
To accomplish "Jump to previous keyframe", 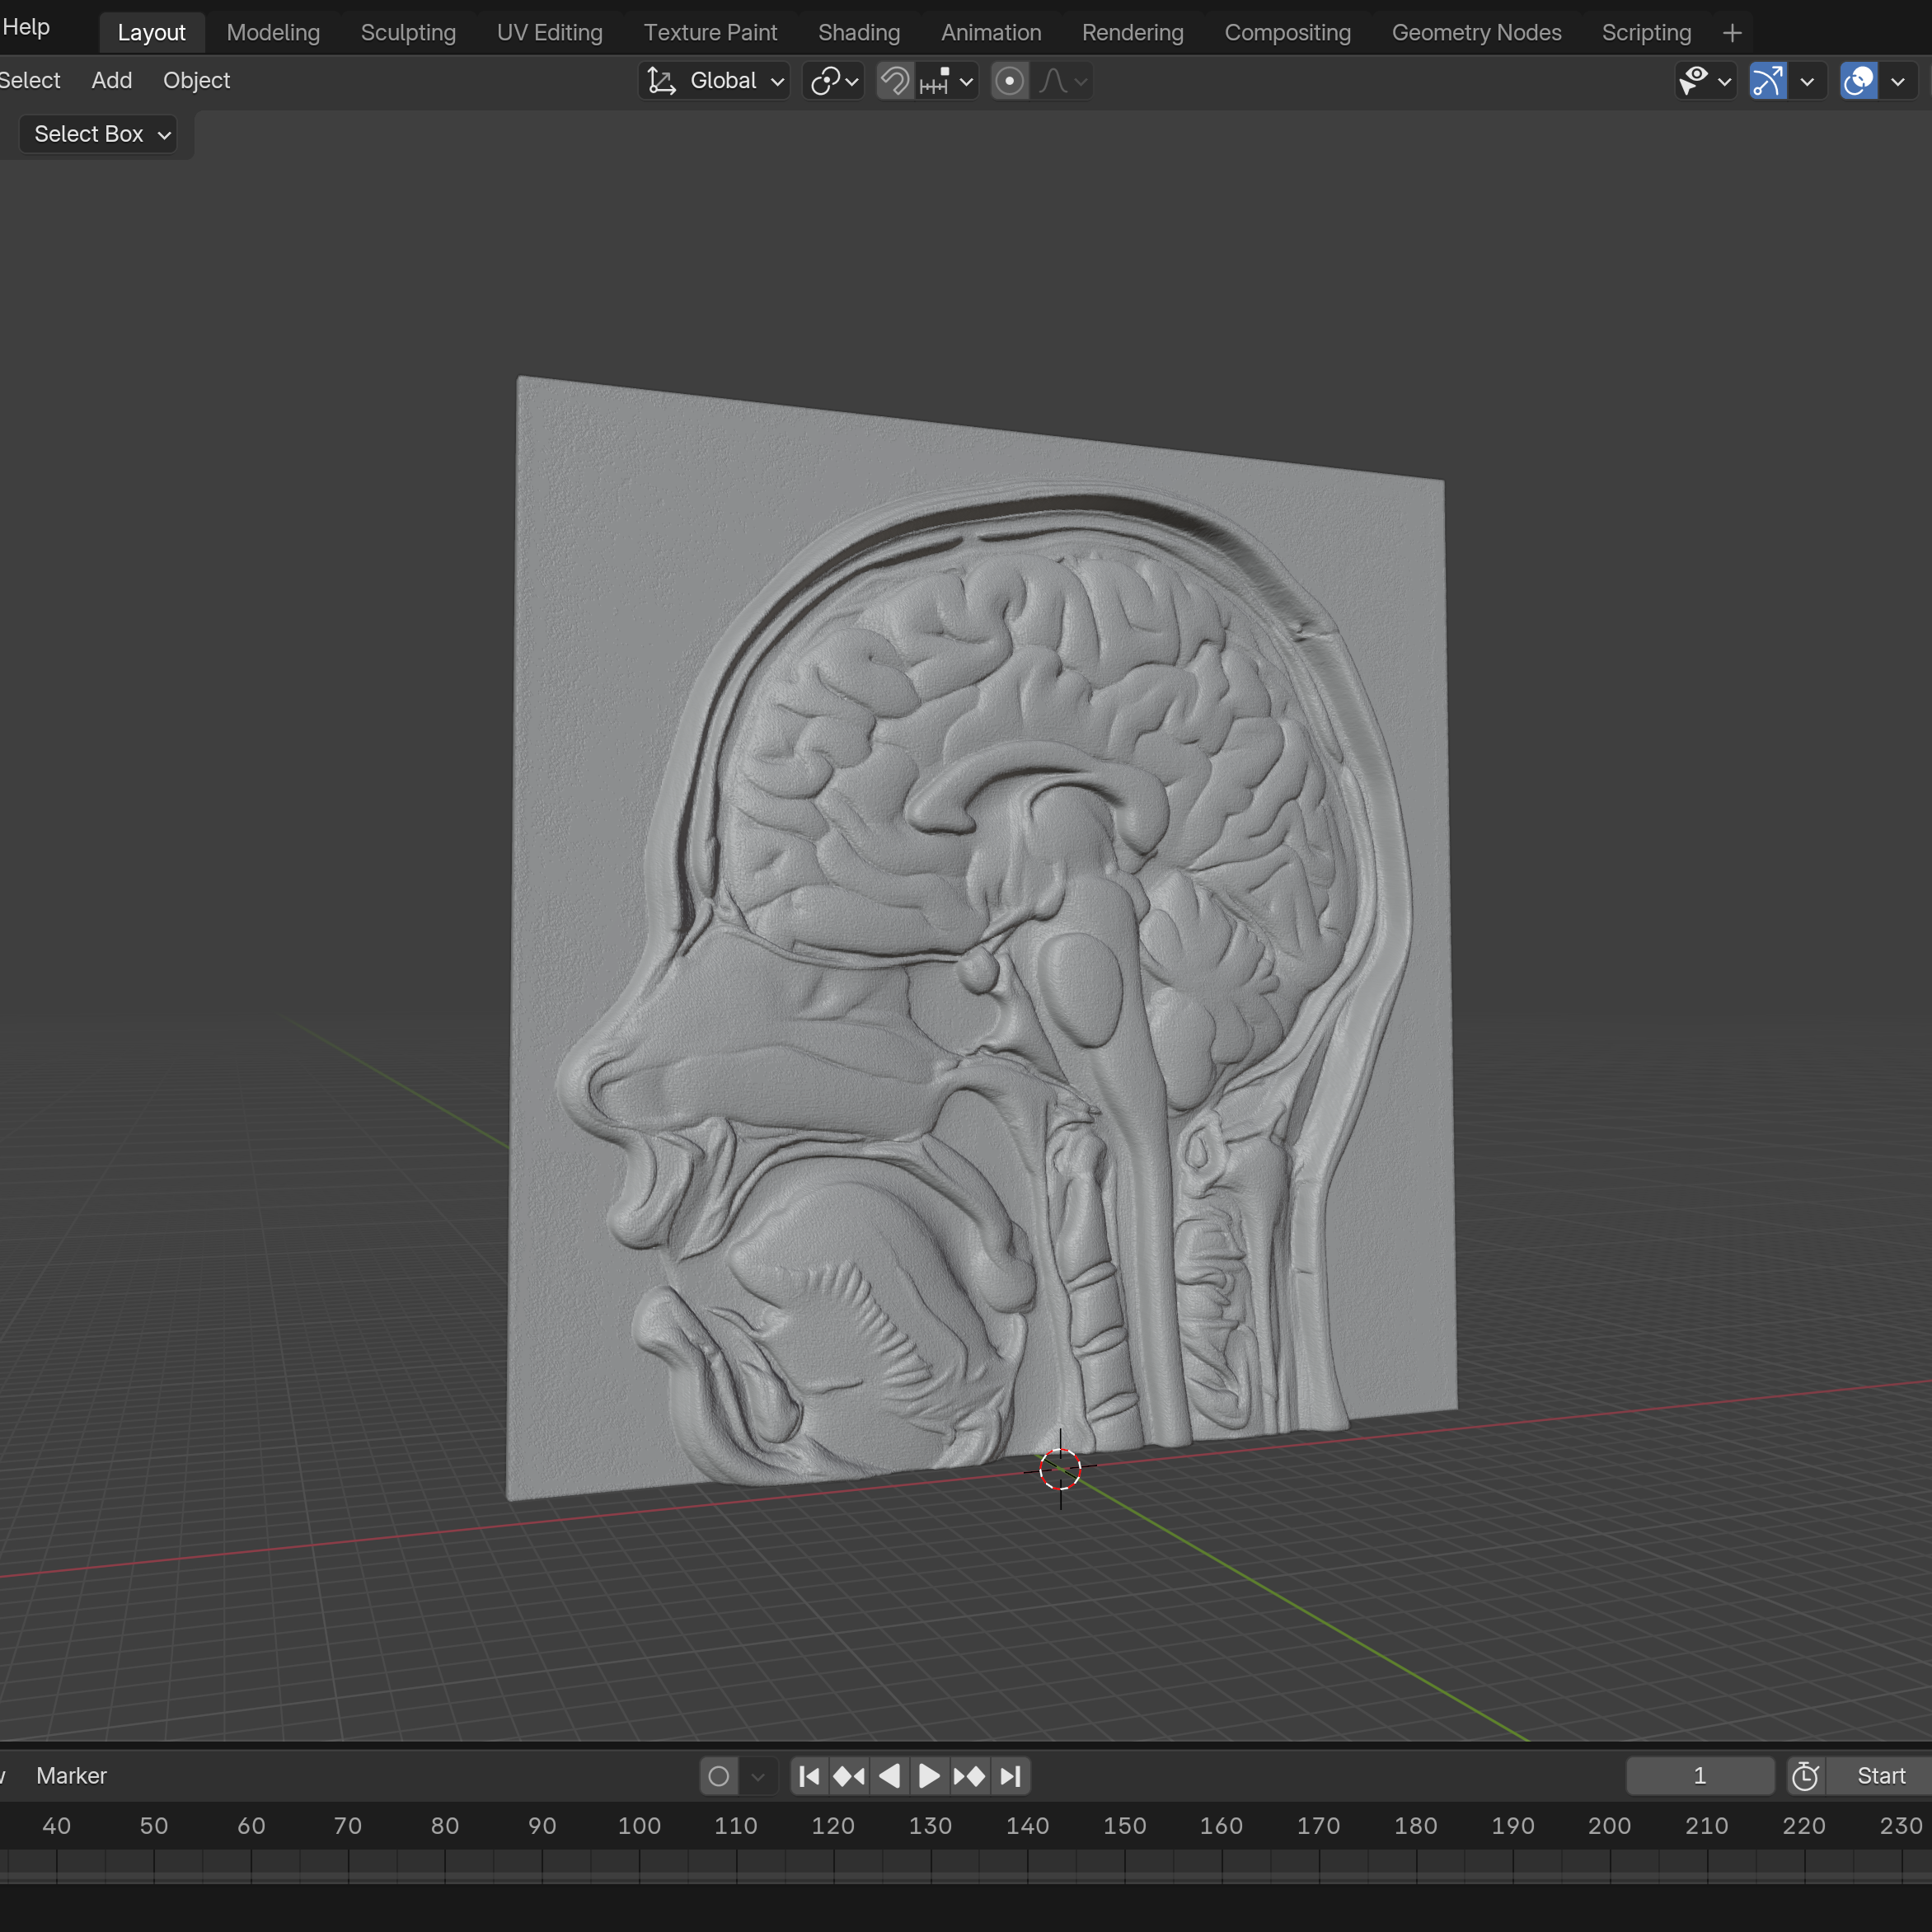I will pos(849,1776).
